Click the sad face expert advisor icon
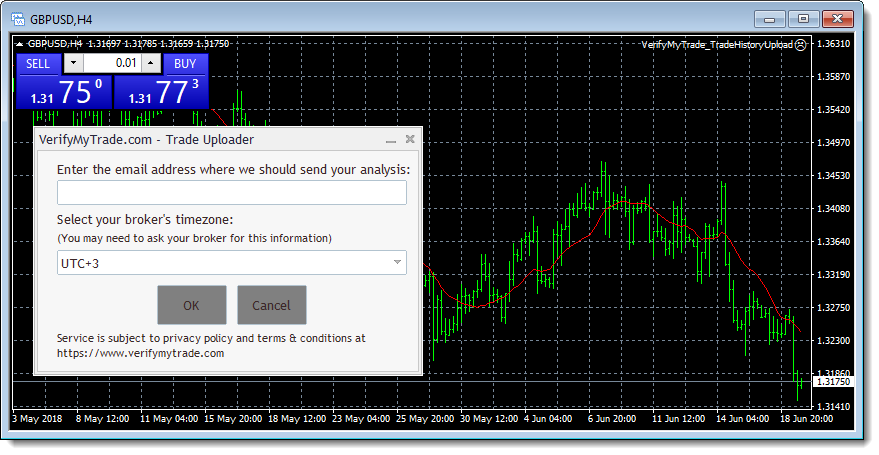The width and height of the screenshot is (879, 455). pyautogui.click(x=801, y=45)
